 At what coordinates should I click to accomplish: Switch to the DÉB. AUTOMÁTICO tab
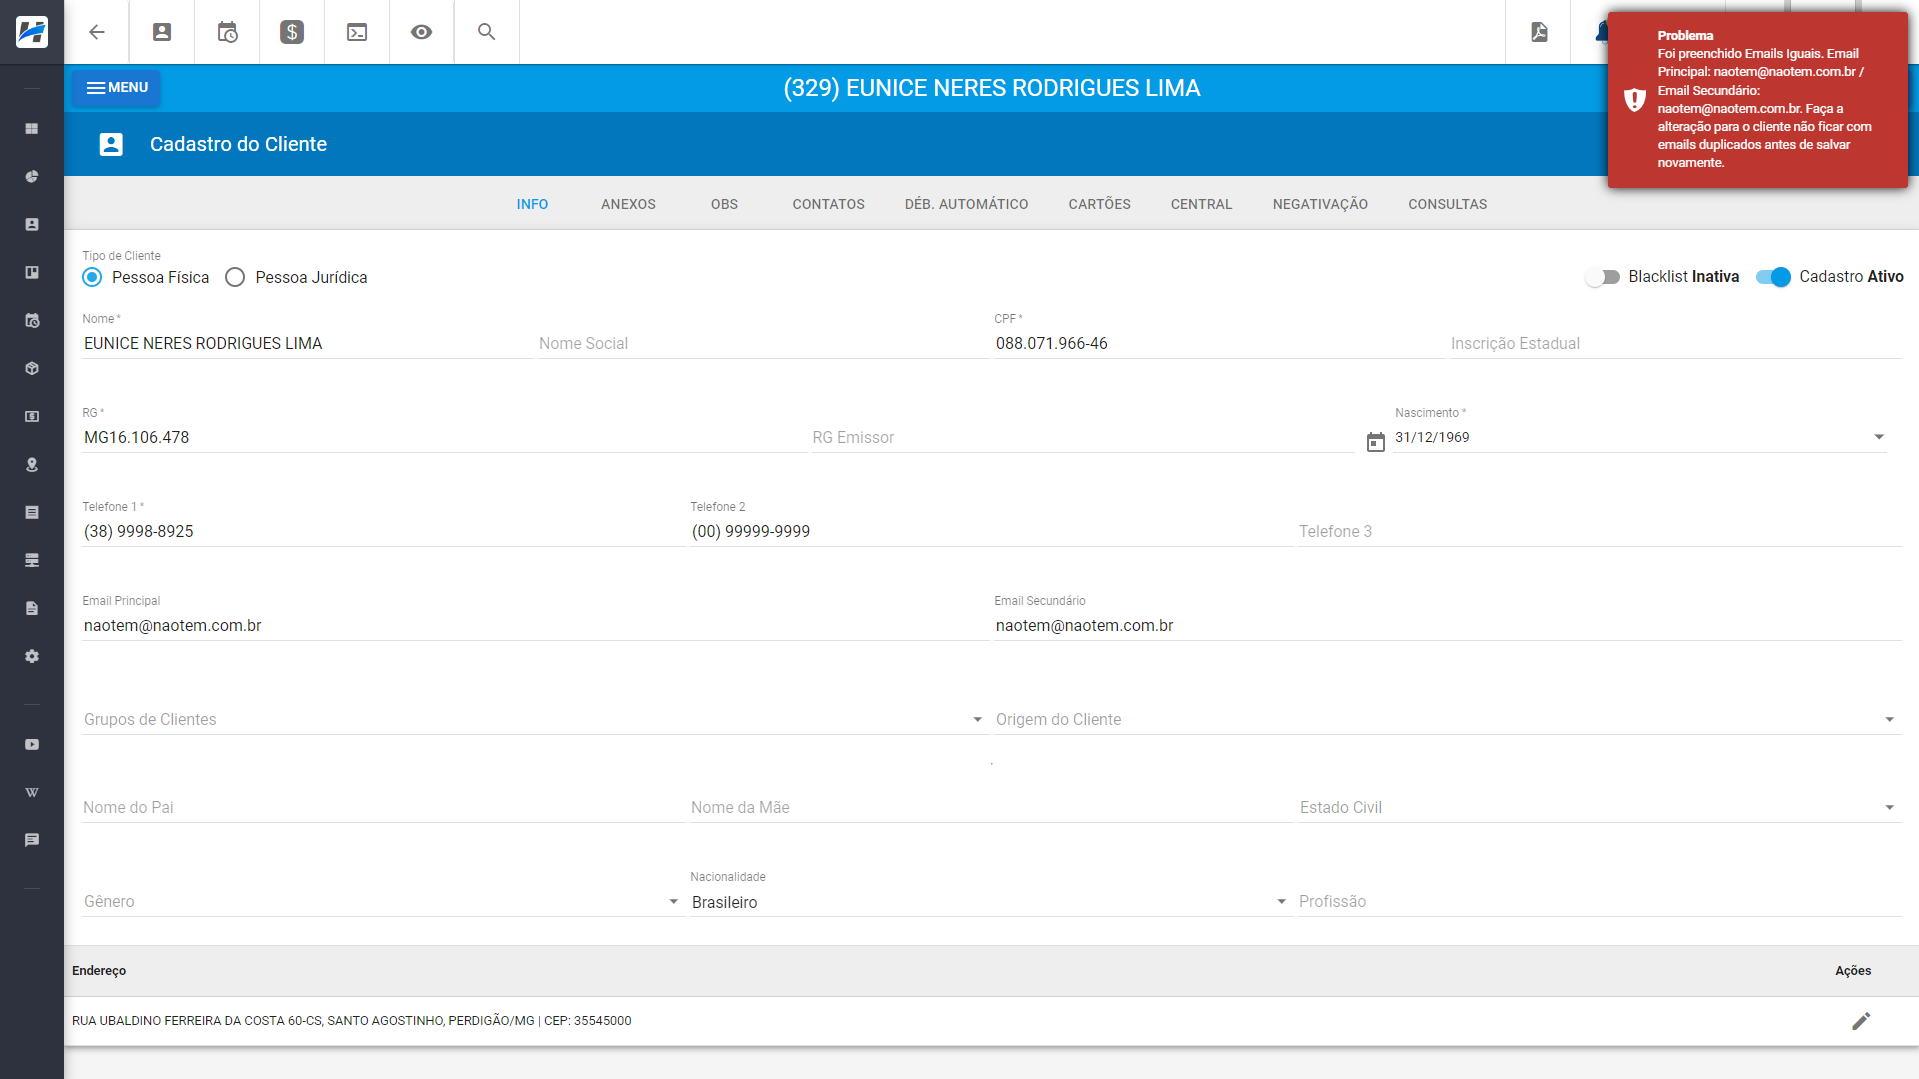(x=966, y=204)
